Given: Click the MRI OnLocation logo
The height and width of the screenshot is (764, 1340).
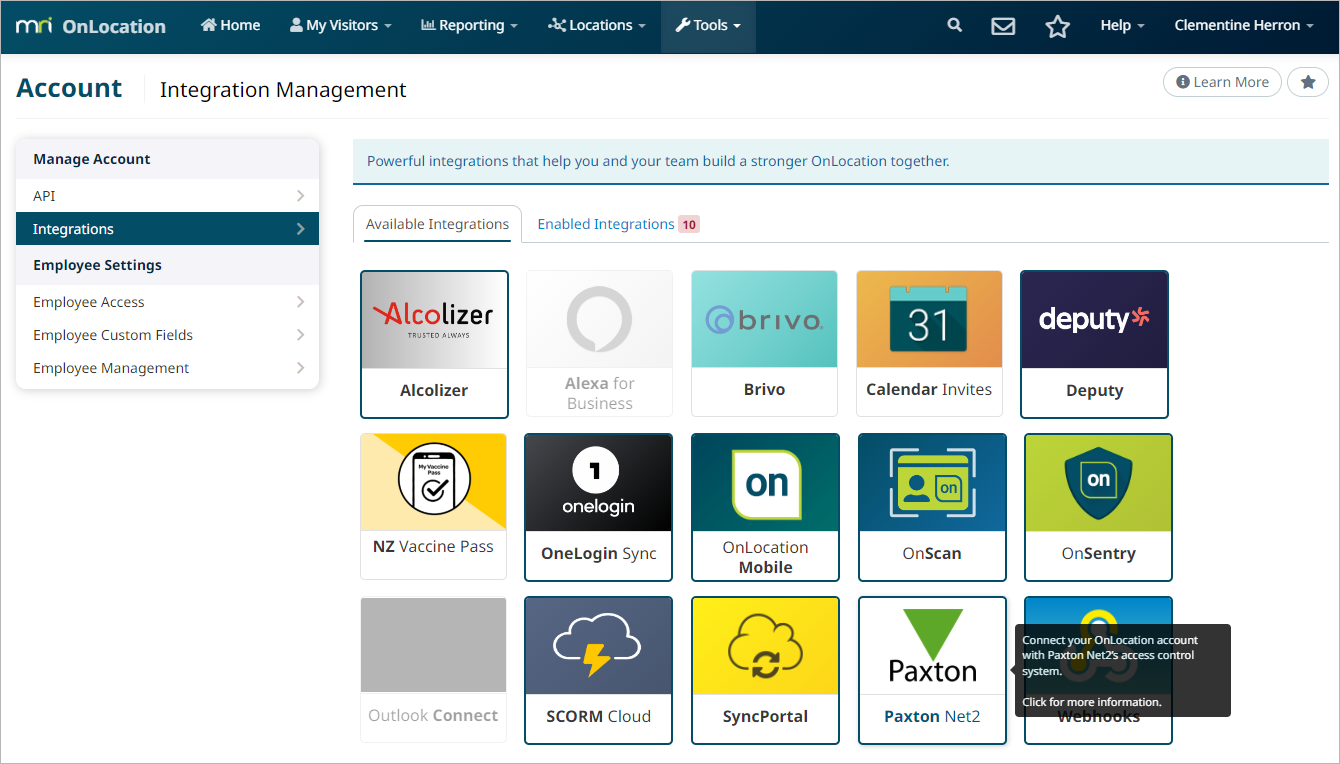Looking at the screenshot, I should pos(91,26).
